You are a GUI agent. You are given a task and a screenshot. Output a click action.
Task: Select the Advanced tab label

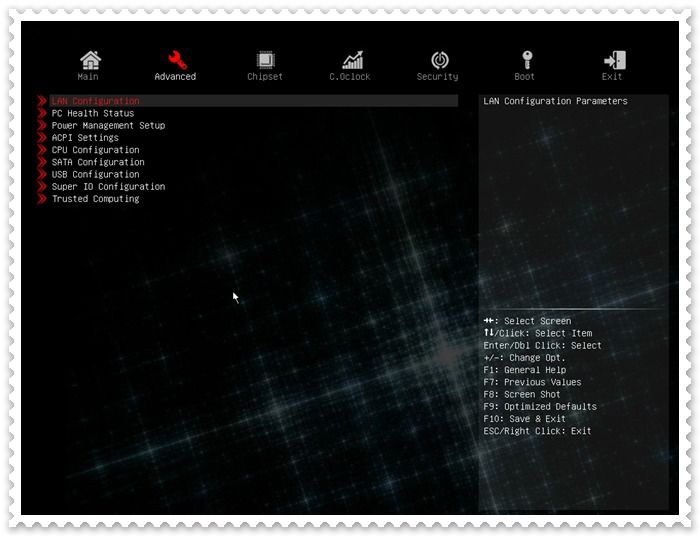point(175,77)
